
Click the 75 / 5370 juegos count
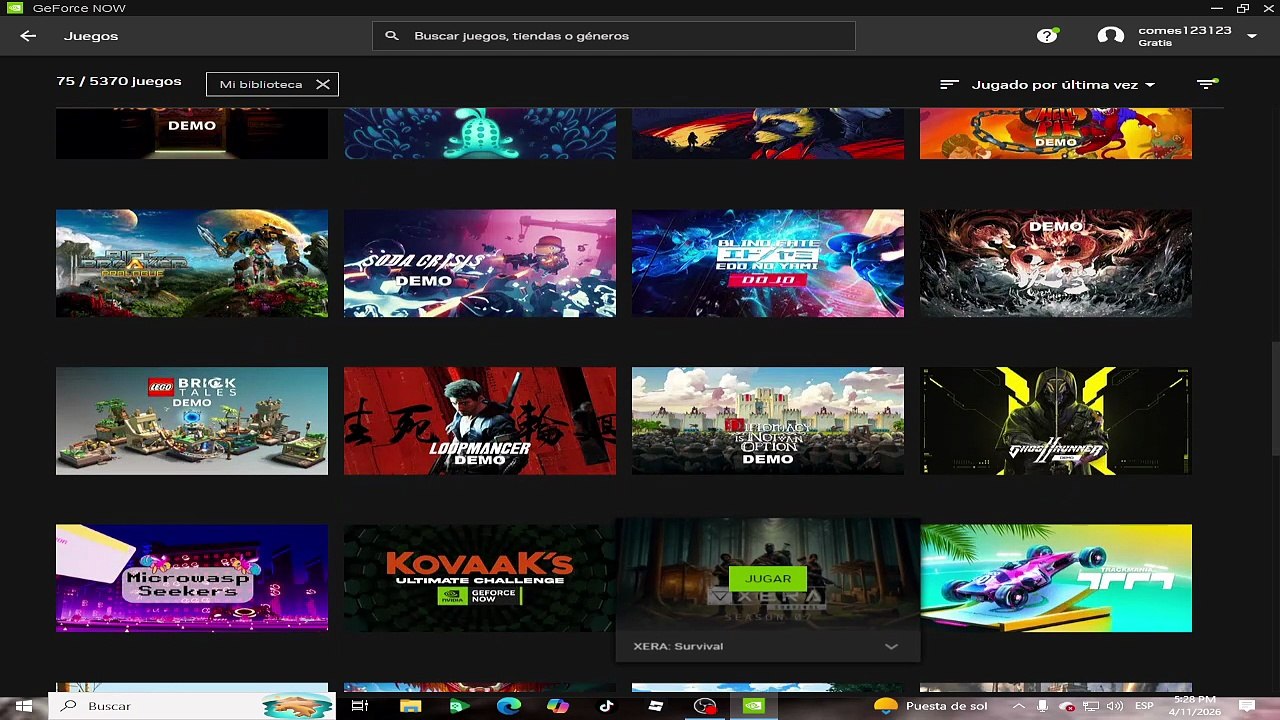[119, 81]
